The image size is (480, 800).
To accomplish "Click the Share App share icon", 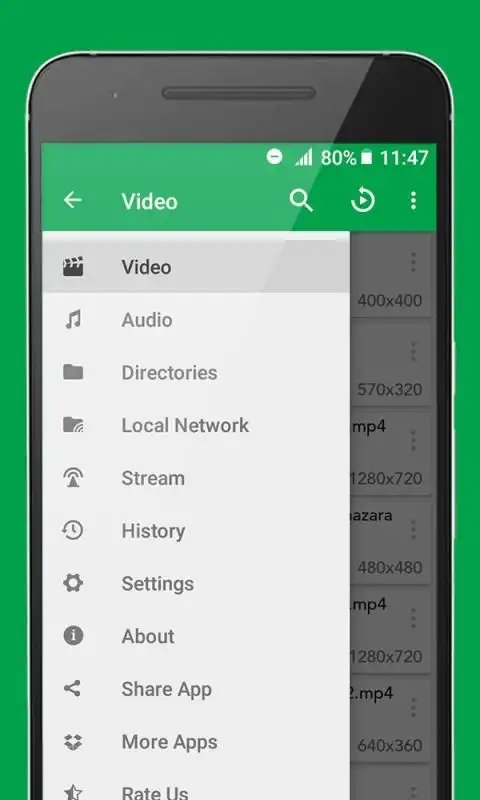I will point(72,688).
